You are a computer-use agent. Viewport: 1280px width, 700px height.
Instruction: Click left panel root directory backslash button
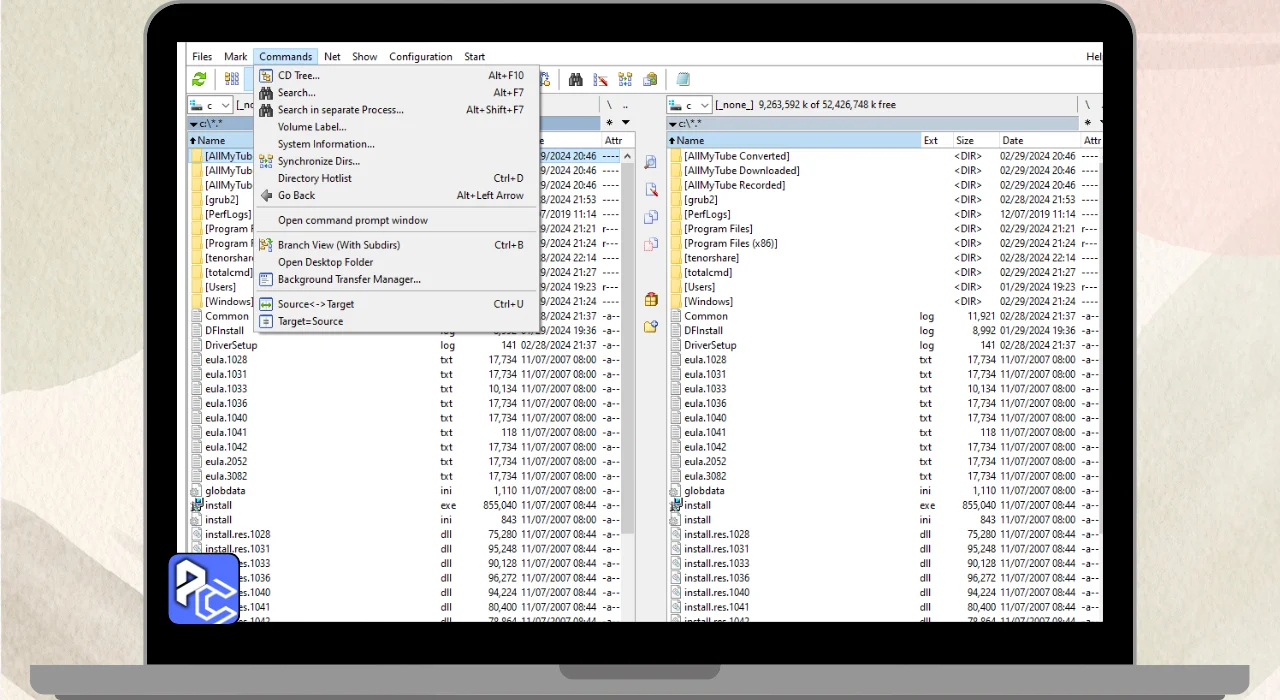[x=608, y=105]
